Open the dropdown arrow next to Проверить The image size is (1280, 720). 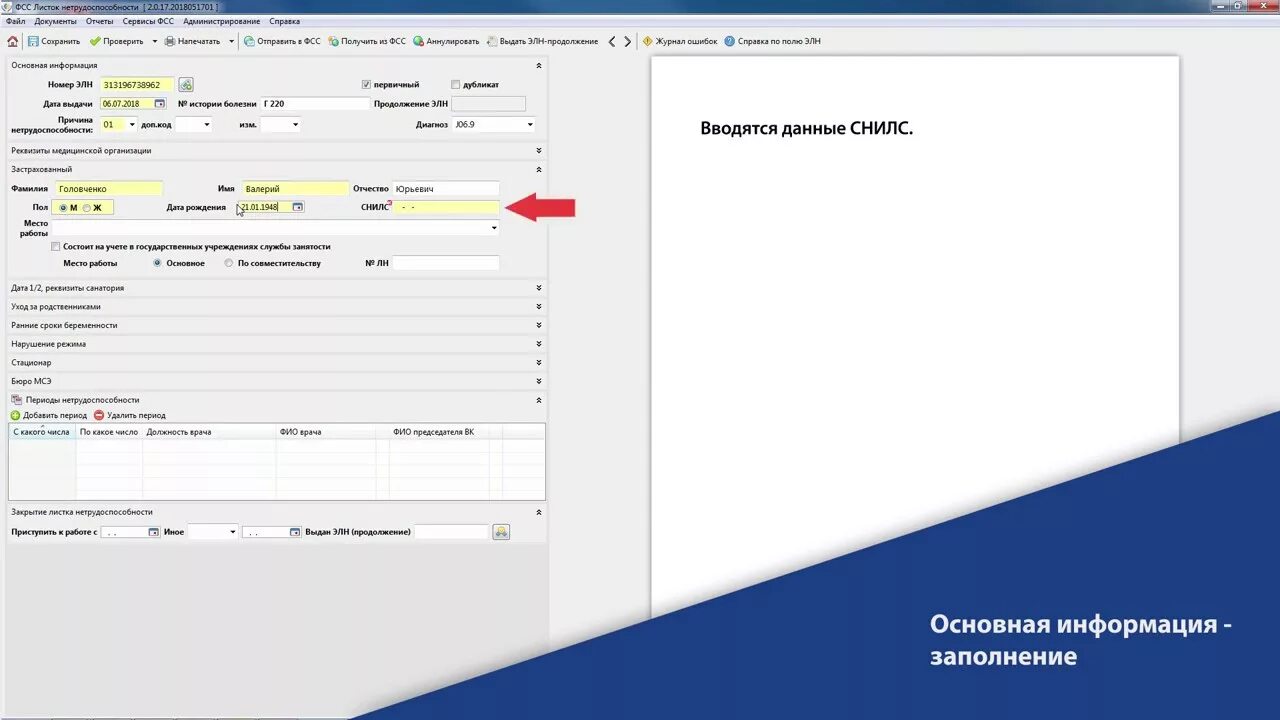point(154,41)
